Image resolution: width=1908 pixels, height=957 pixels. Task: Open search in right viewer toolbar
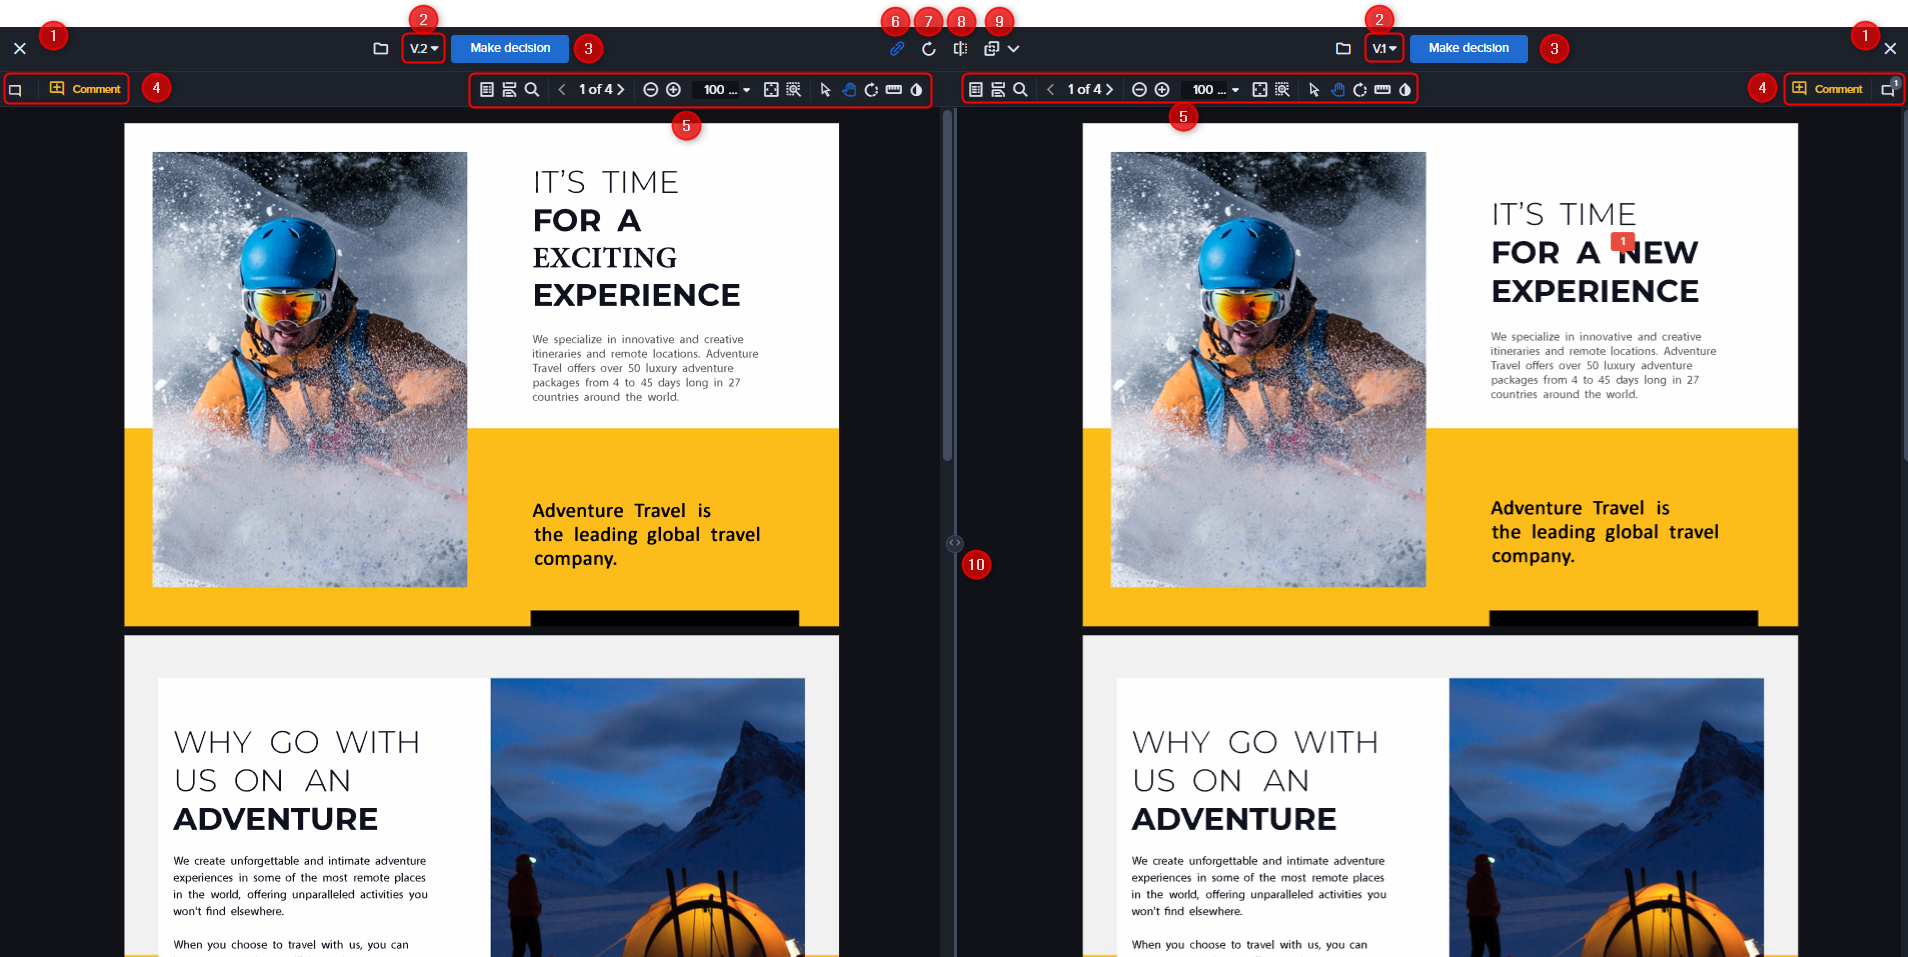click(x=1020, y=89)
